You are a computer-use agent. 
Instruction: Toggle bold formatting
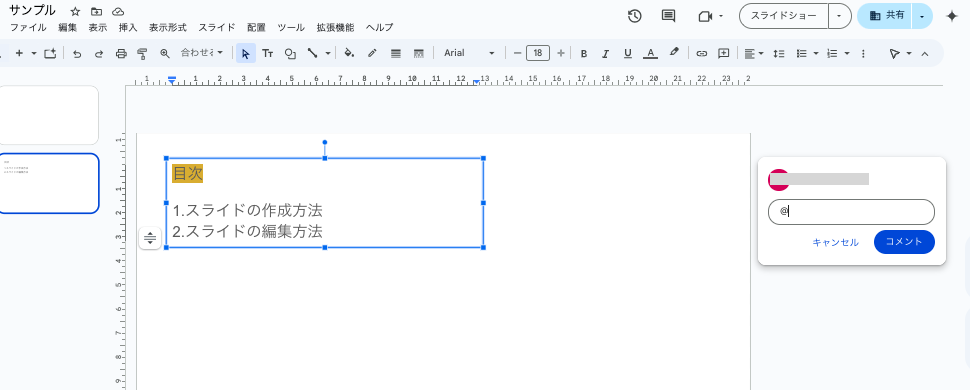(583, 53)
